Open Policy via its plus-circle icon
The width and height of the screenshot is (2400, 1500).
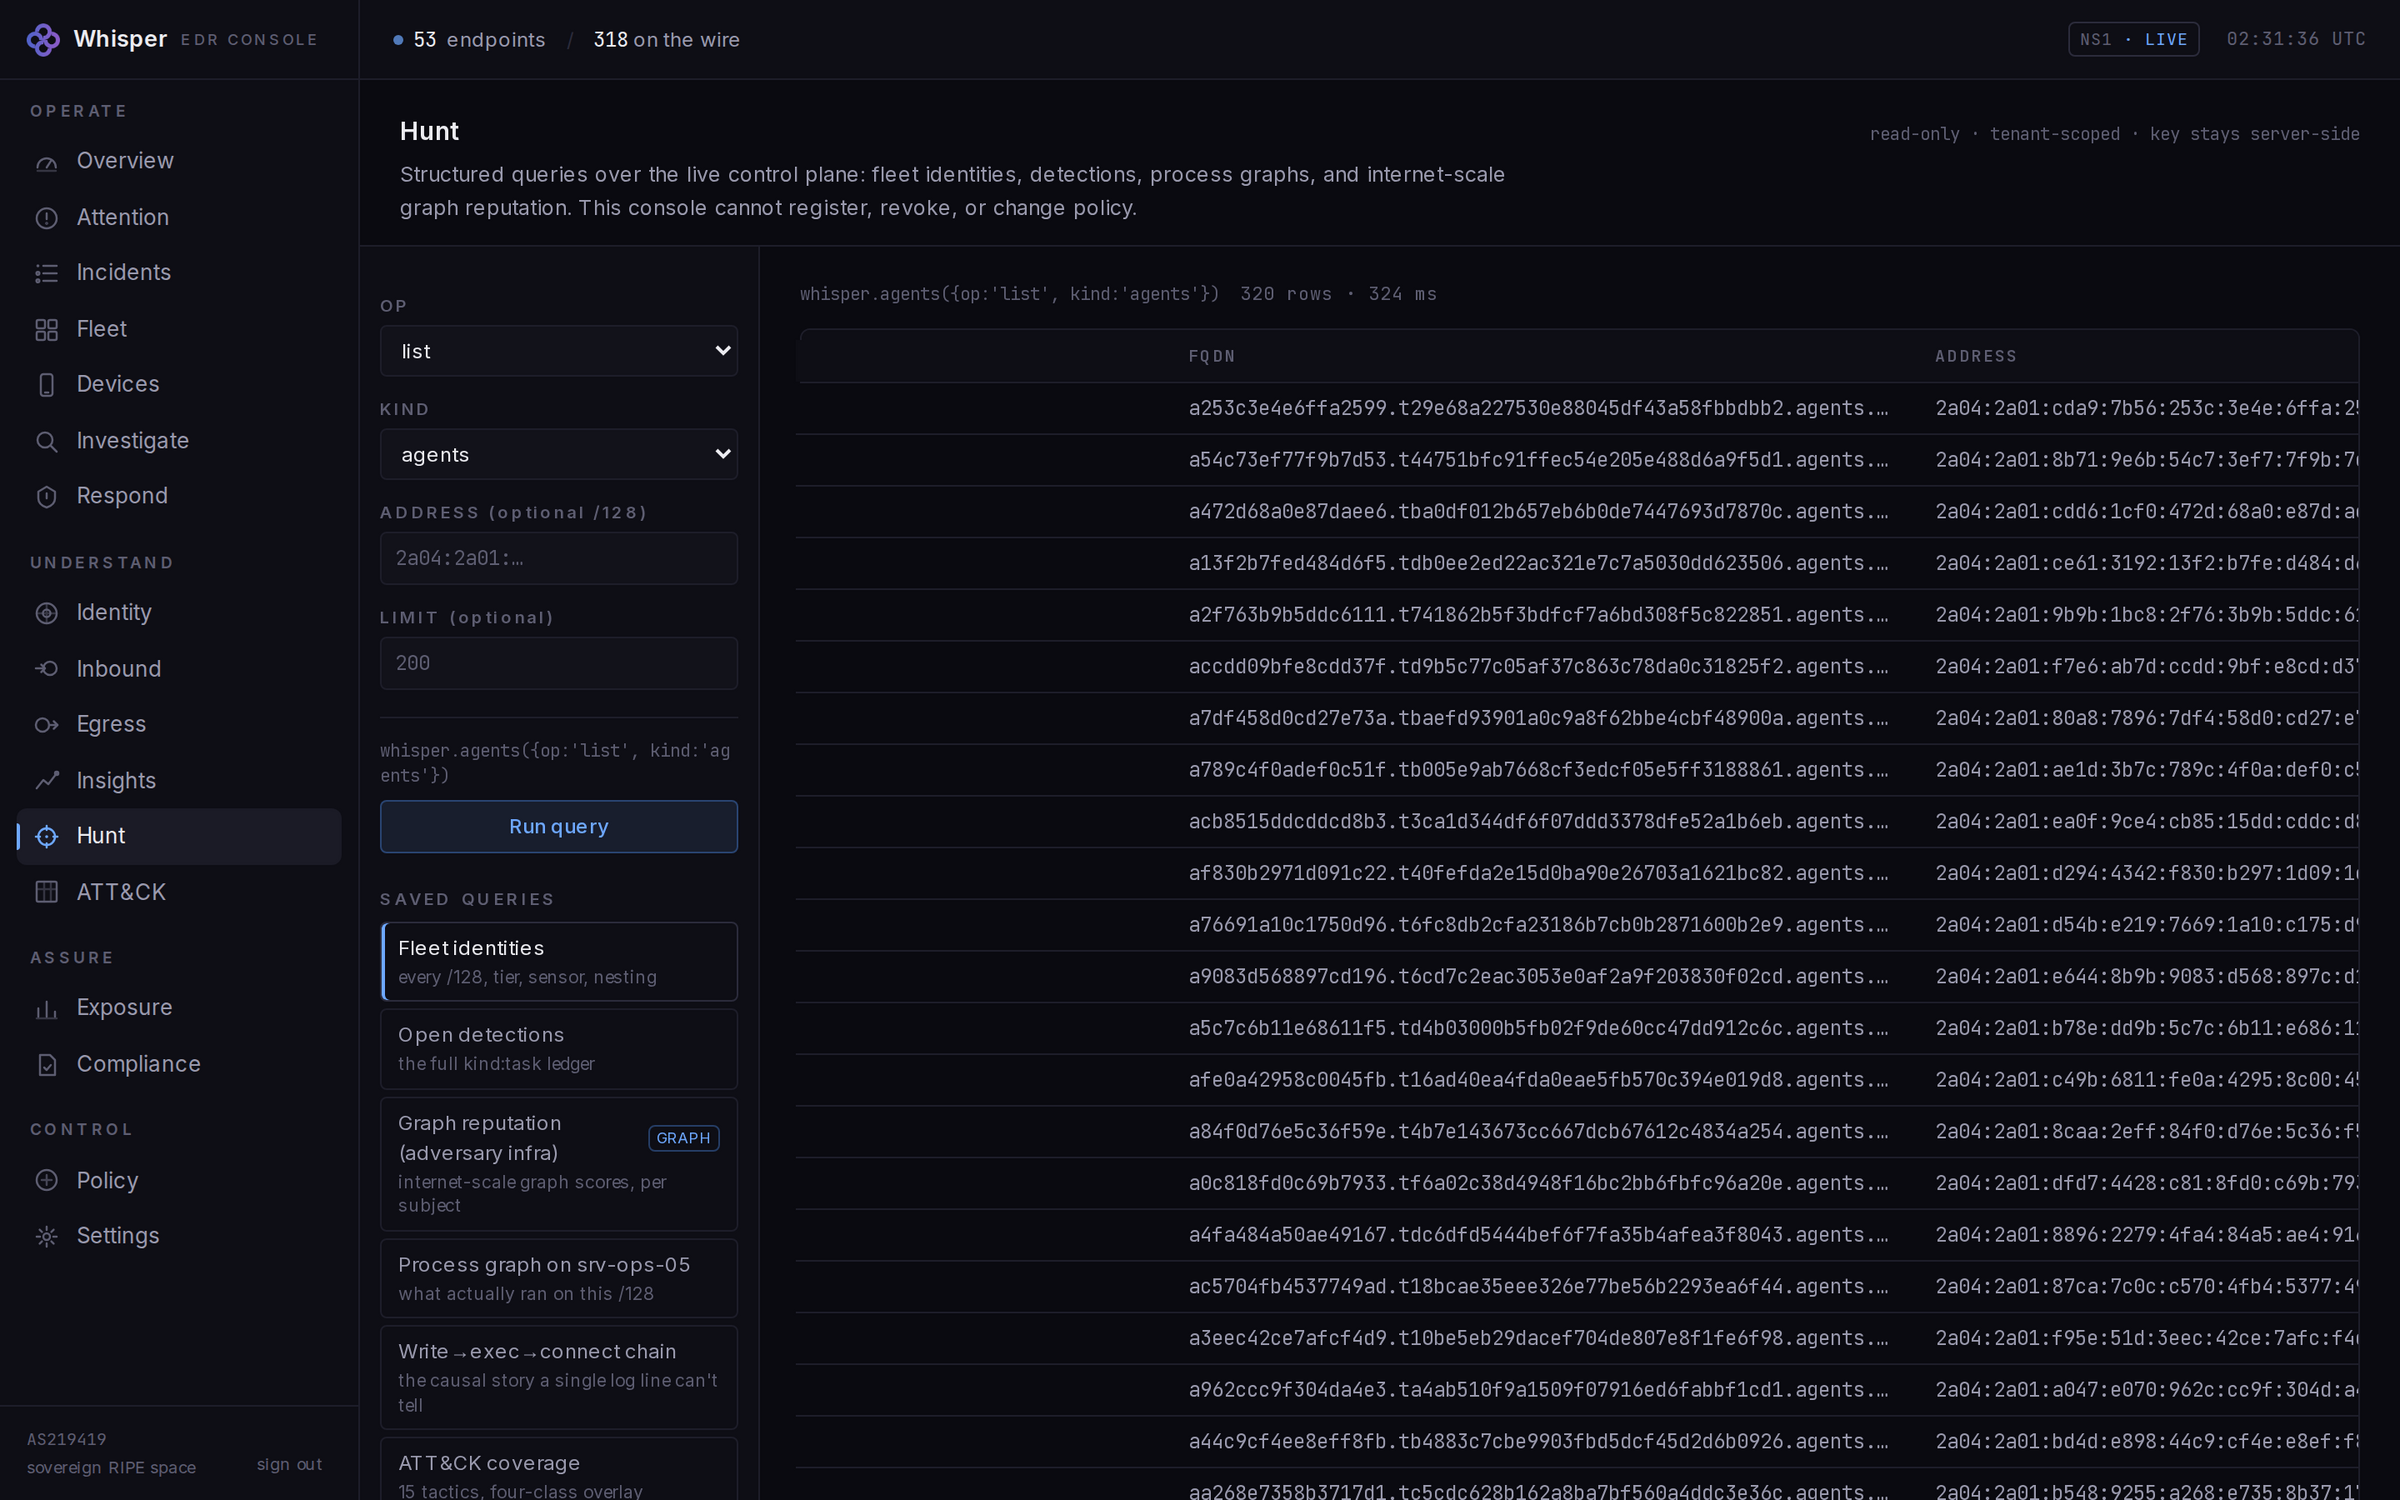(x=47, y=1181)
